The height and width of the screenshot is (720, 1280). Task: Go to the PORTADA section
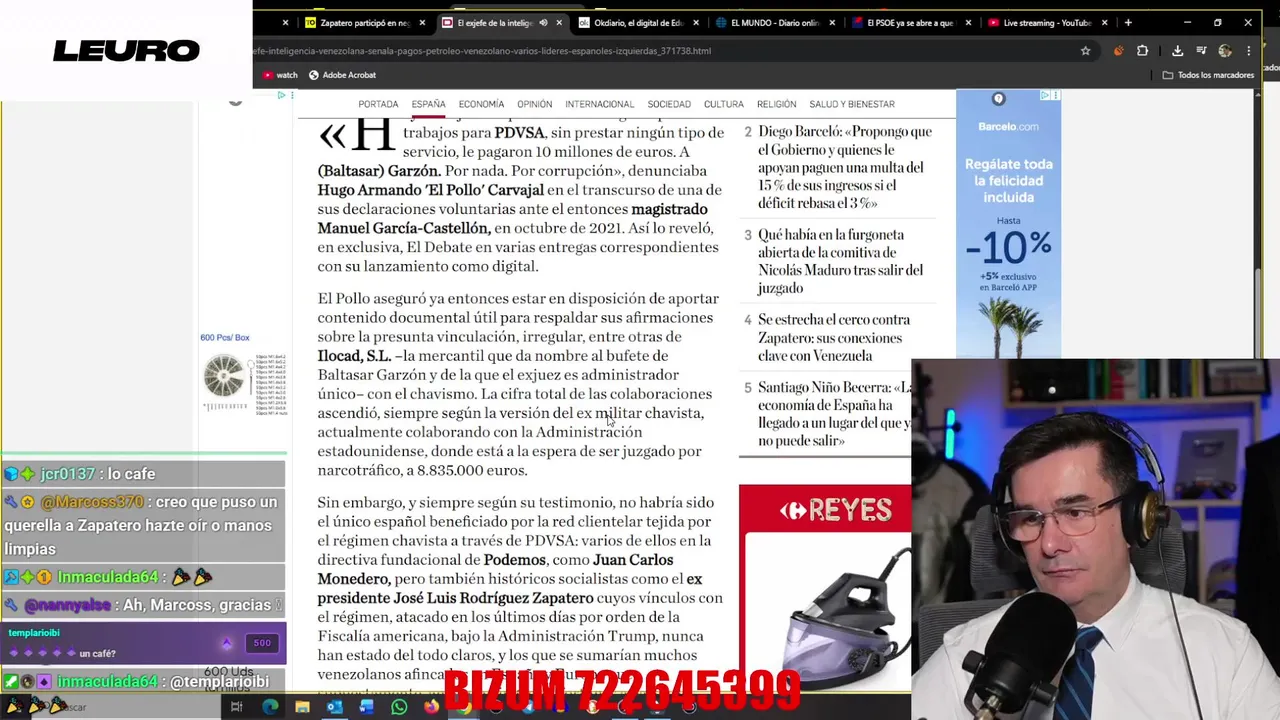(378, 104)
